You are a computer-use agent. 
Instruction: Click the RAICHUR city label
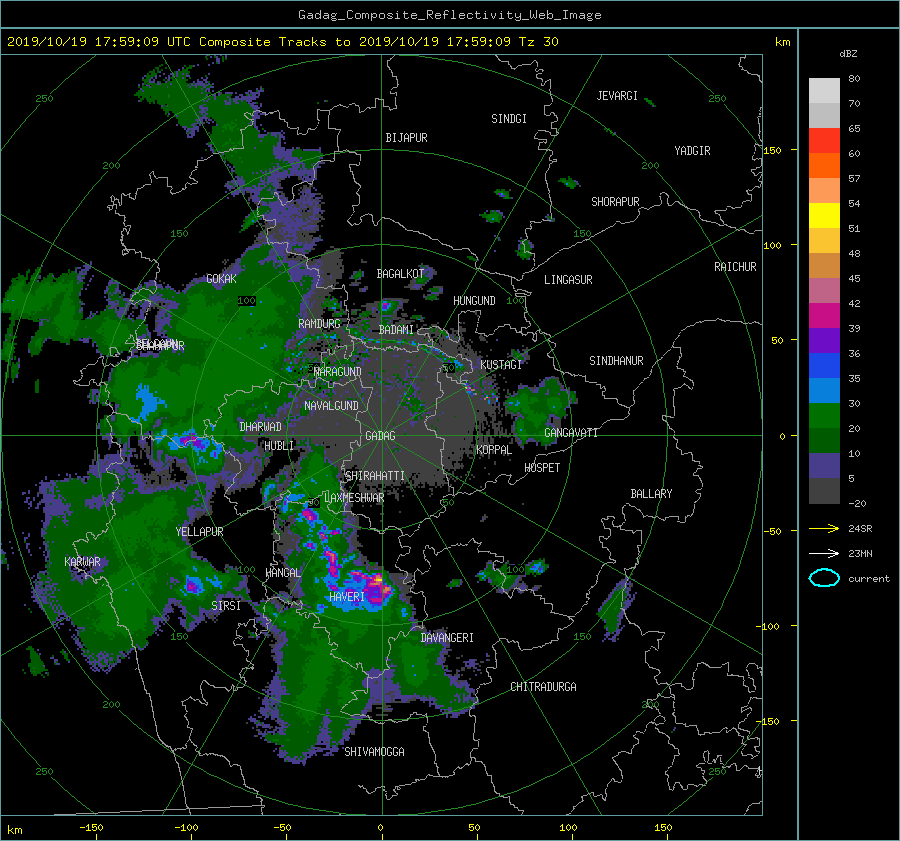pyautogui.click(x=735, y=267)
